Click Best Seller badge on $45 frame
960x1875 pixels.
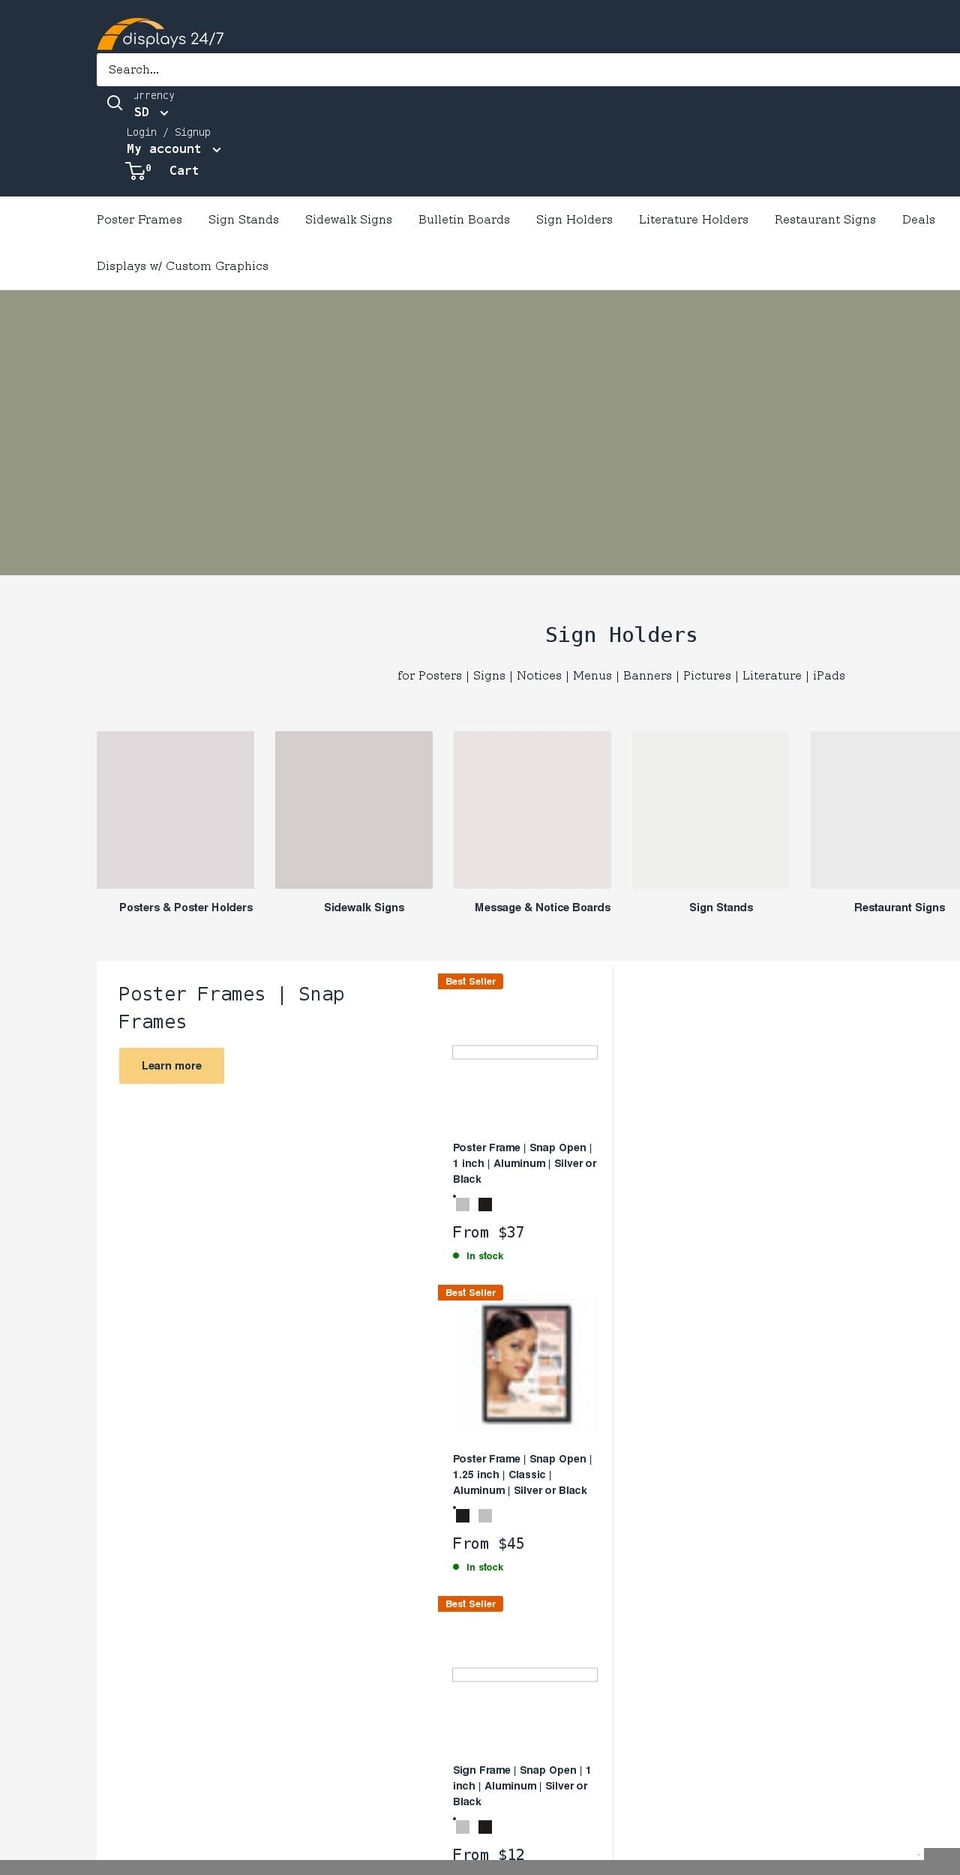click(470, 1293)
